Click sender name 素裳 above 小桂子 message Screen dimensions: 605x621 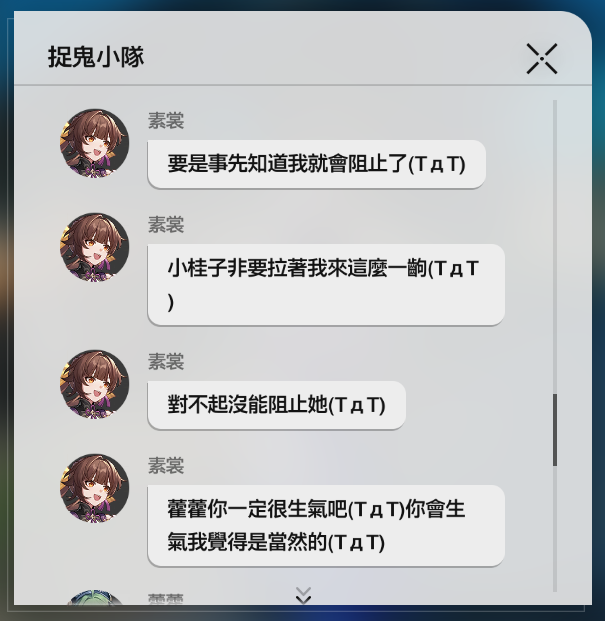tap(166, 225)
